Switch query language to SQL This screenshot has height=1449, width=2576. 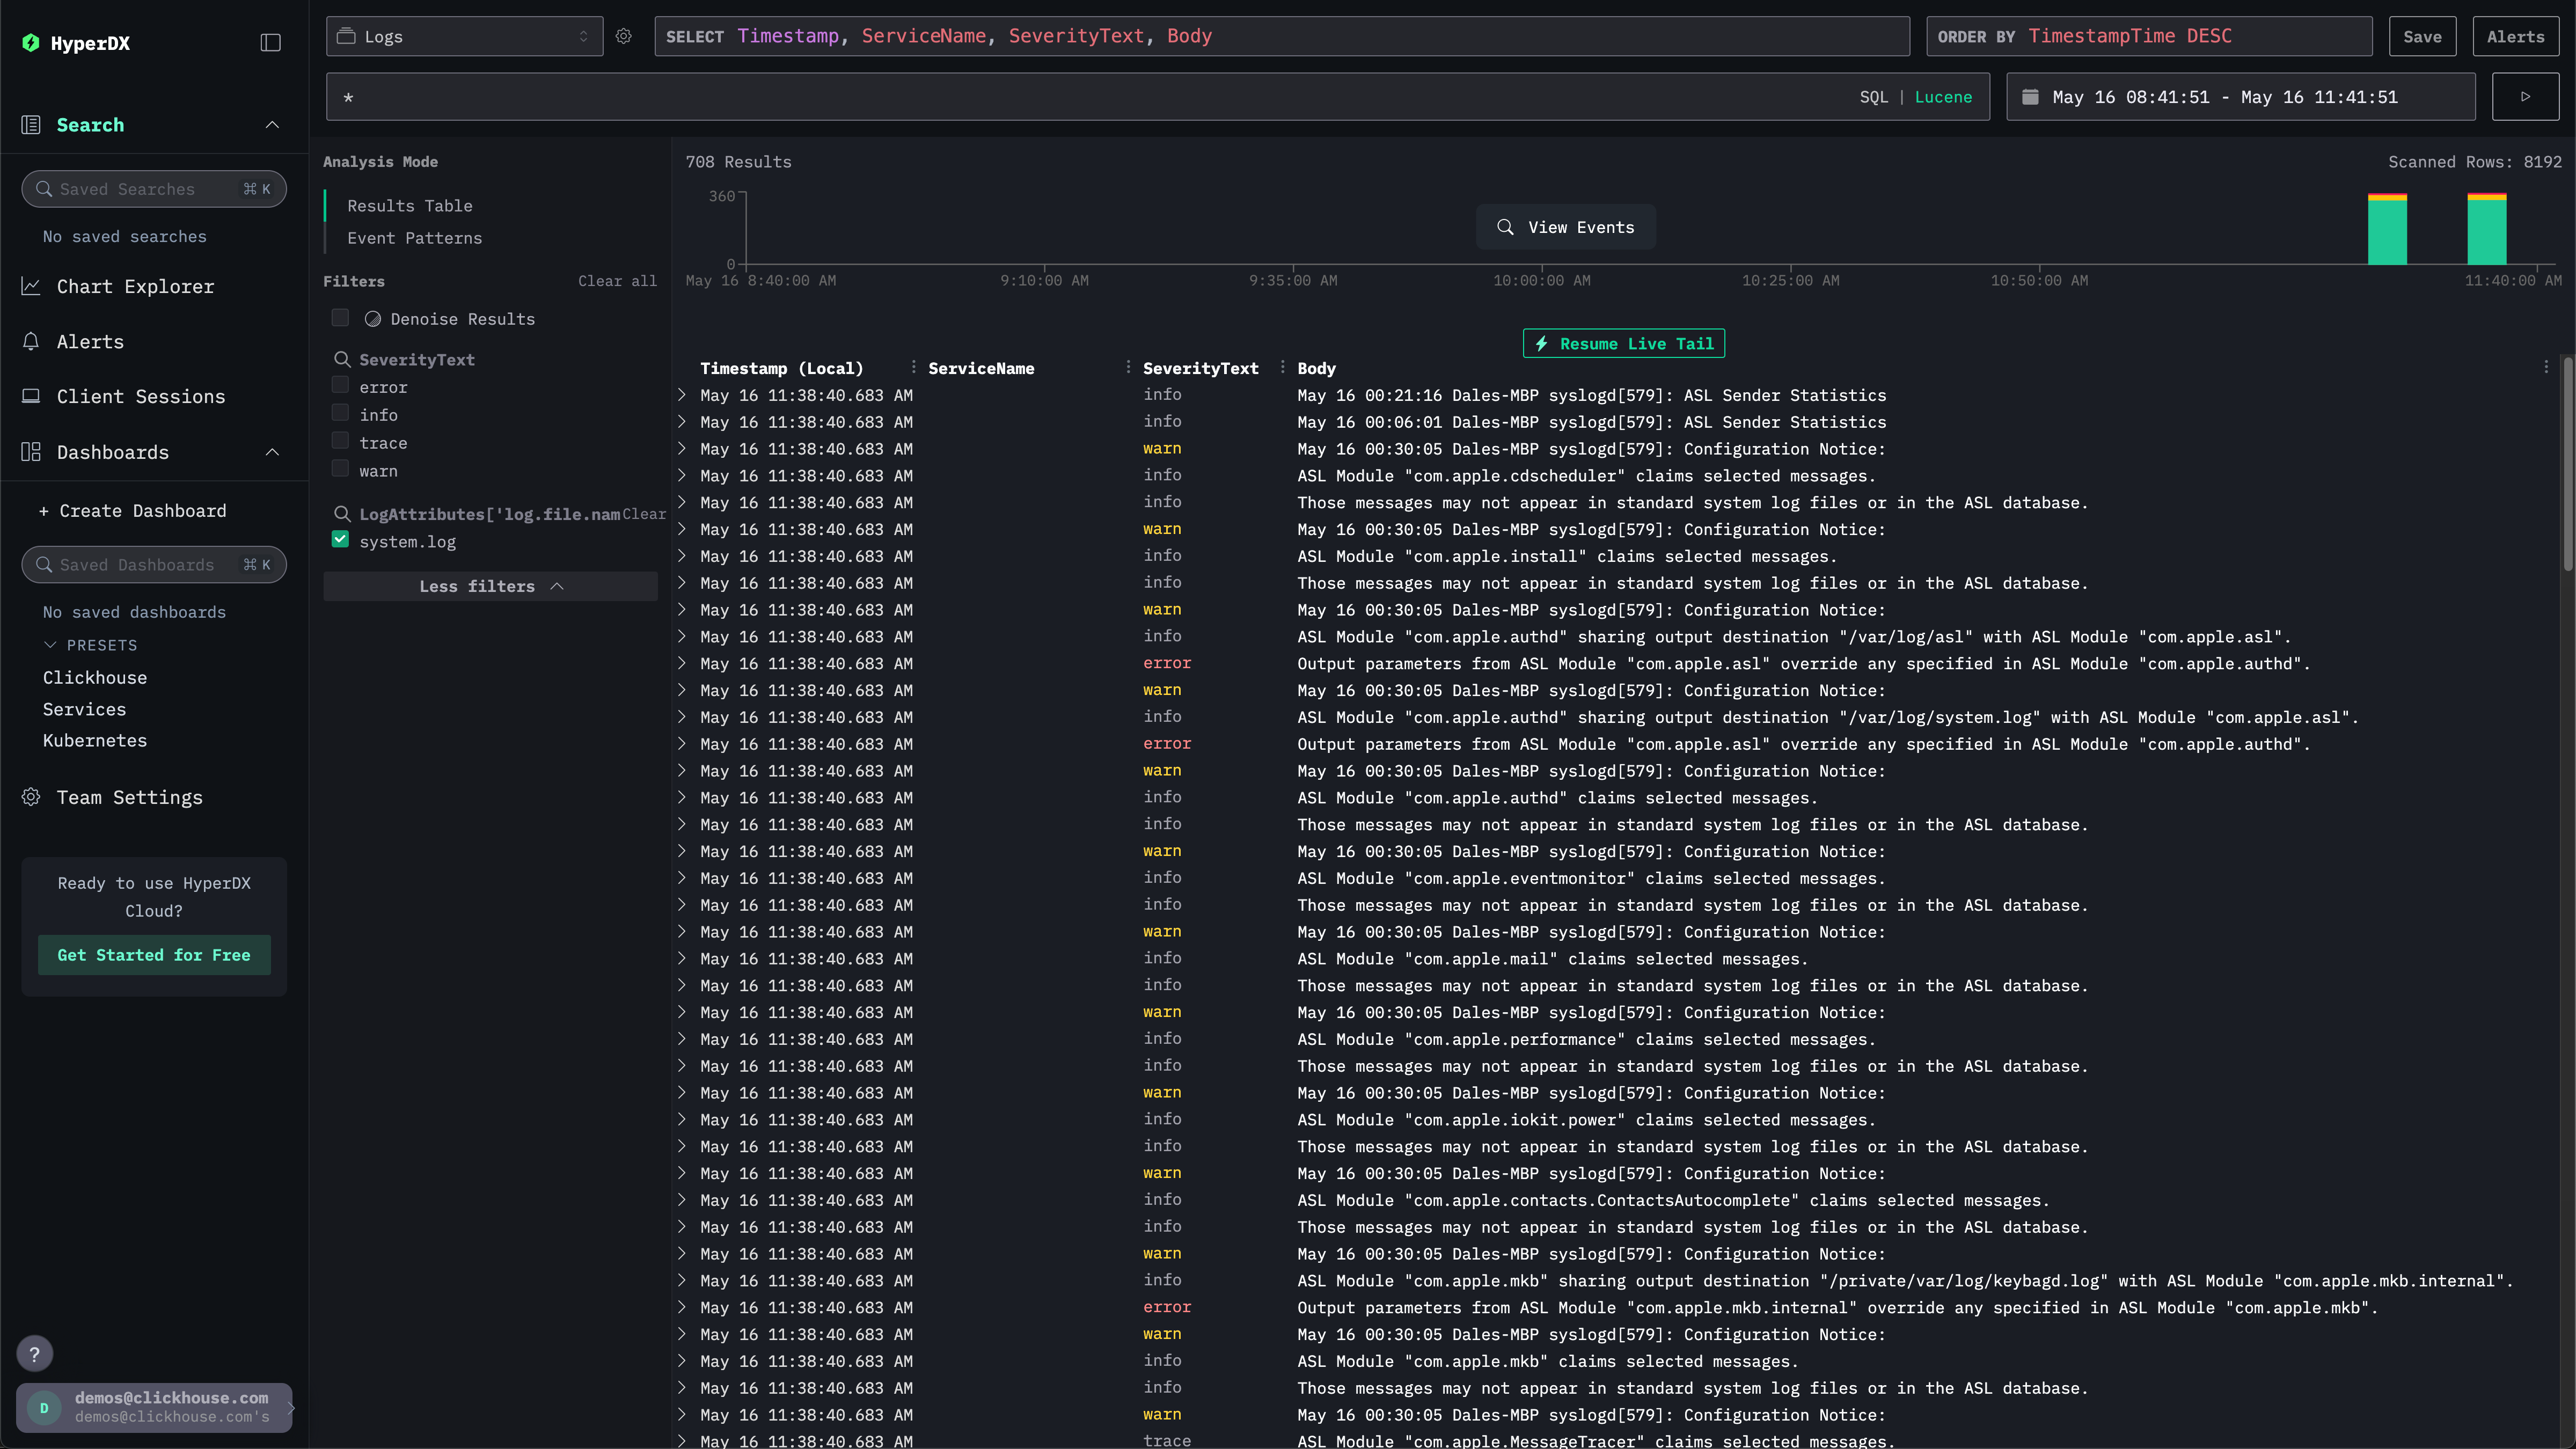(1873, 97)
